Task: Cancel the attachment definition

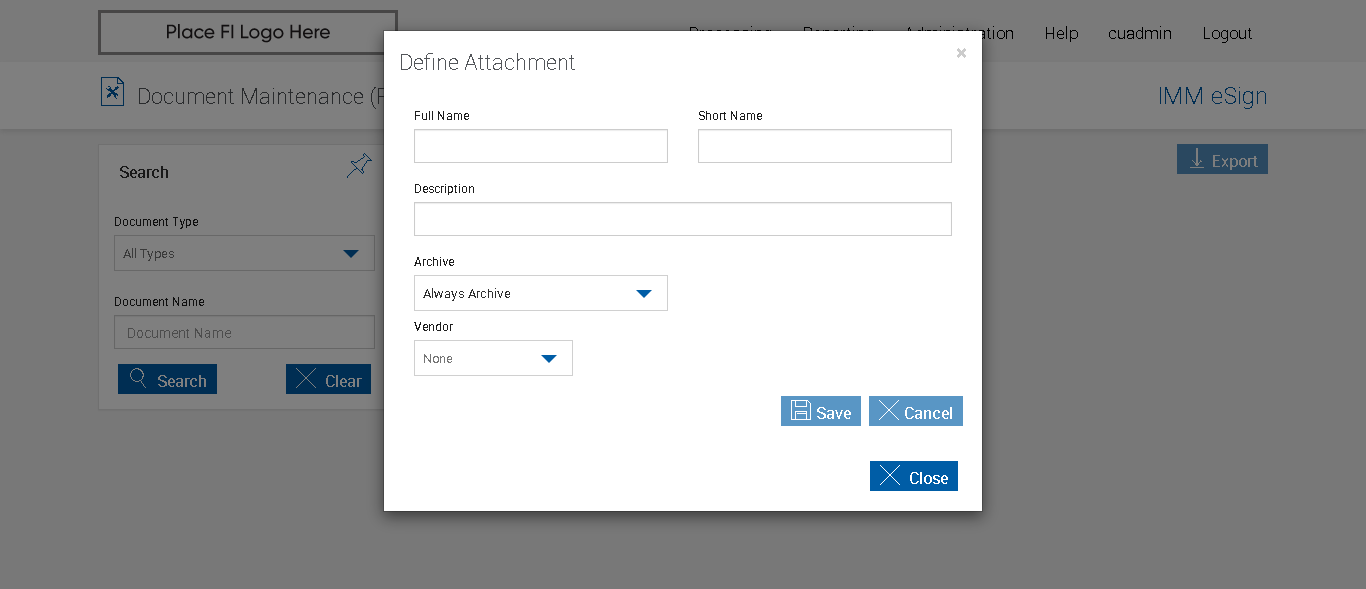Action: pyautogui.click(x=915, y=412)
